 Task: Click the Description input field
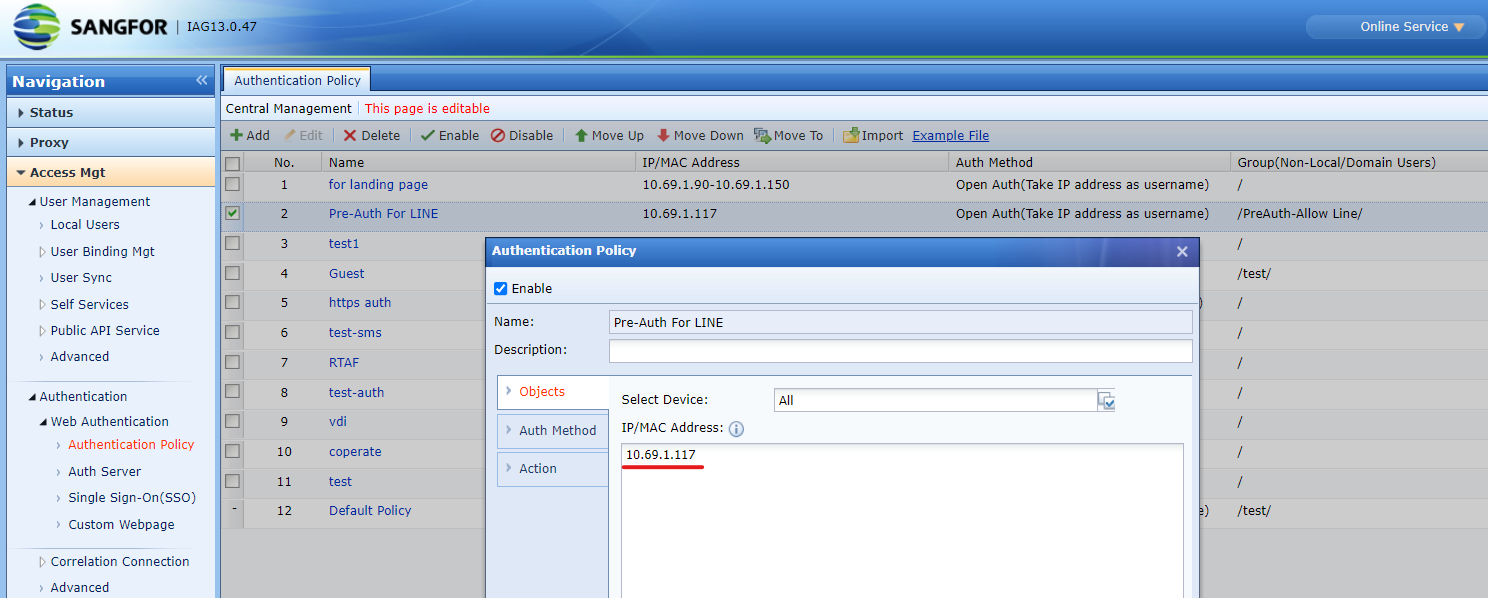tap(900, 351)
